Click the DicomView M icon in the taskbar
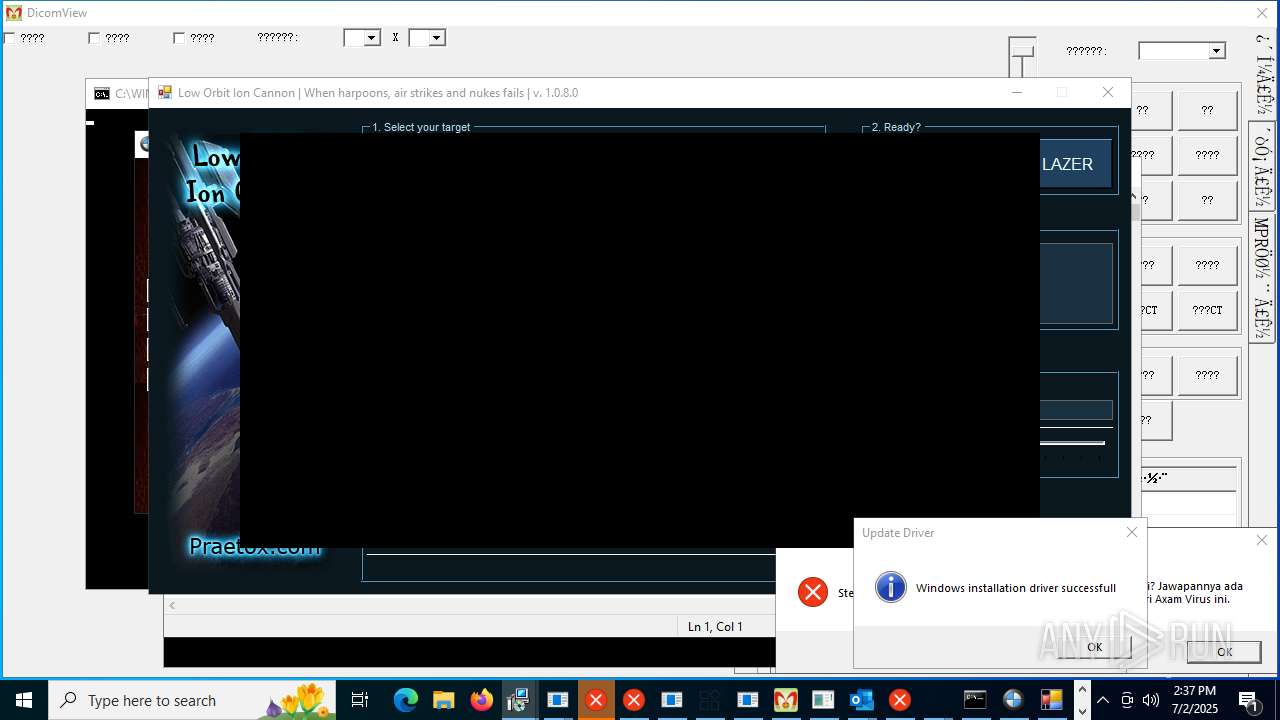The image size is (1280, 720). pos(785,700)
